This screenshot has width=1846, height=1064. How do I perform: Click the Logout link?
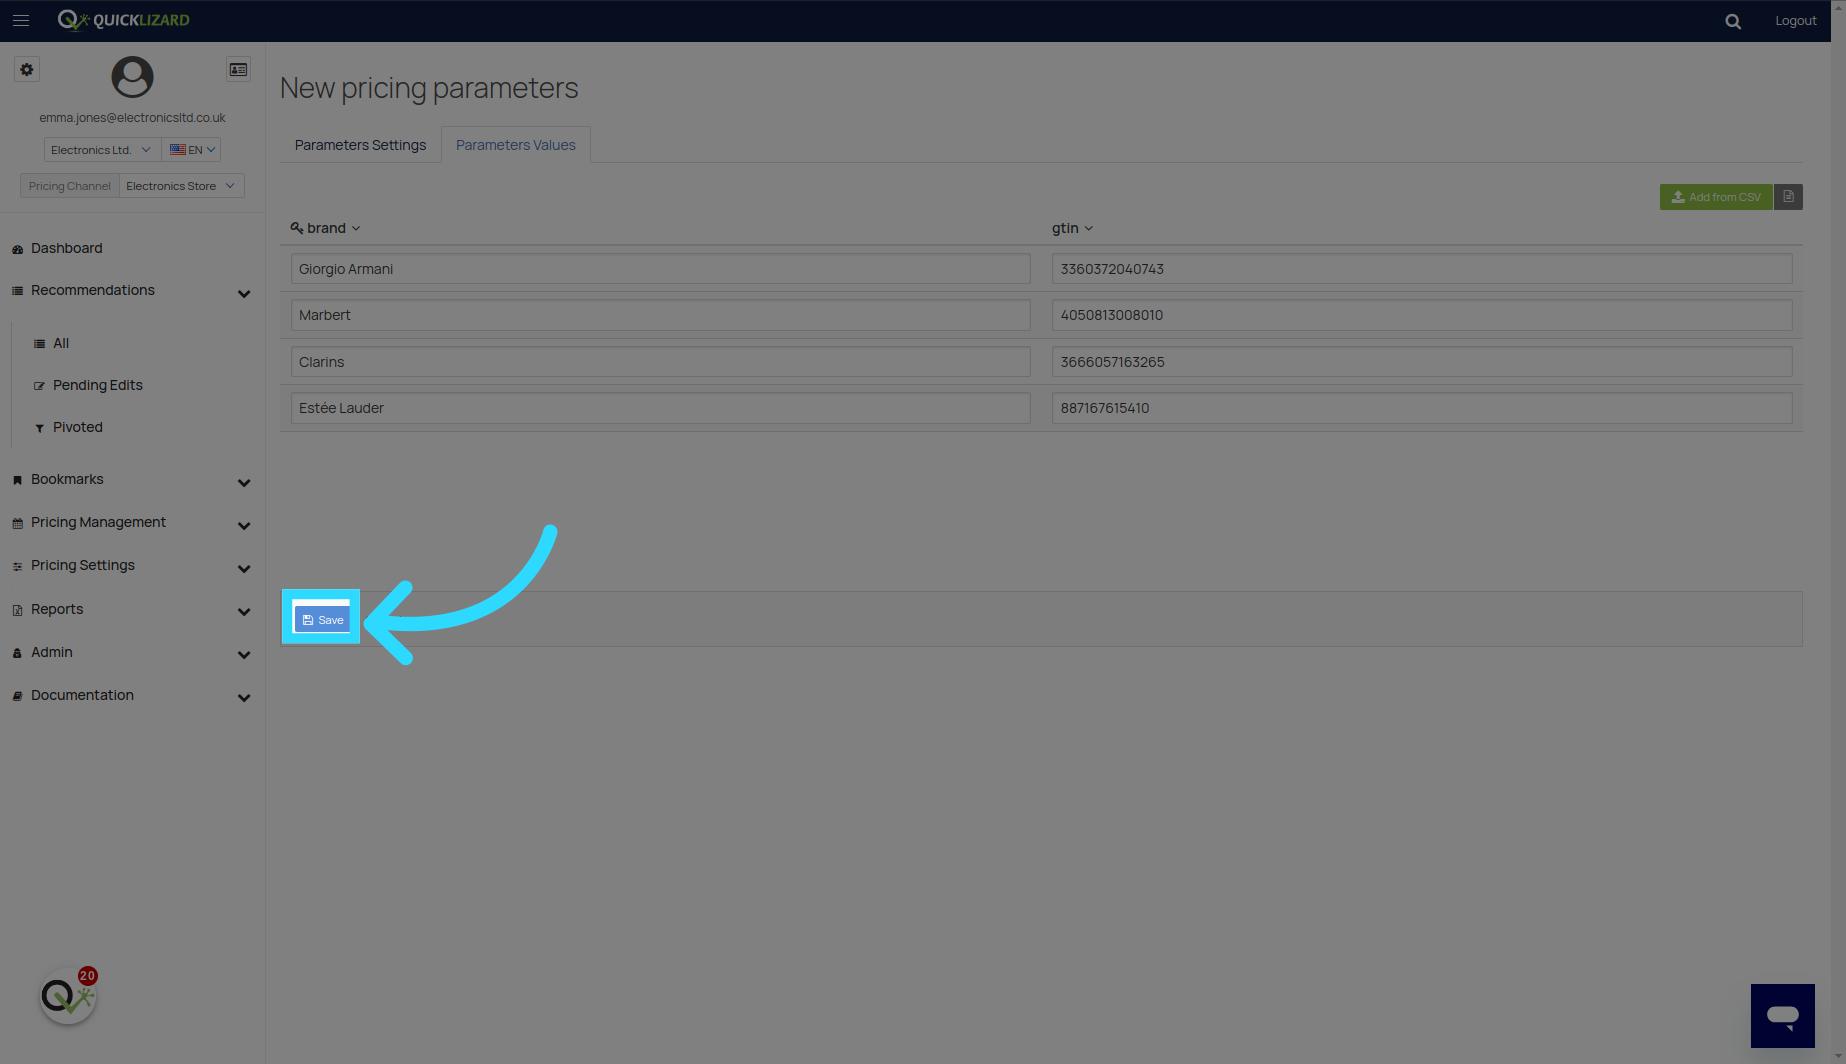[1795, 21]
